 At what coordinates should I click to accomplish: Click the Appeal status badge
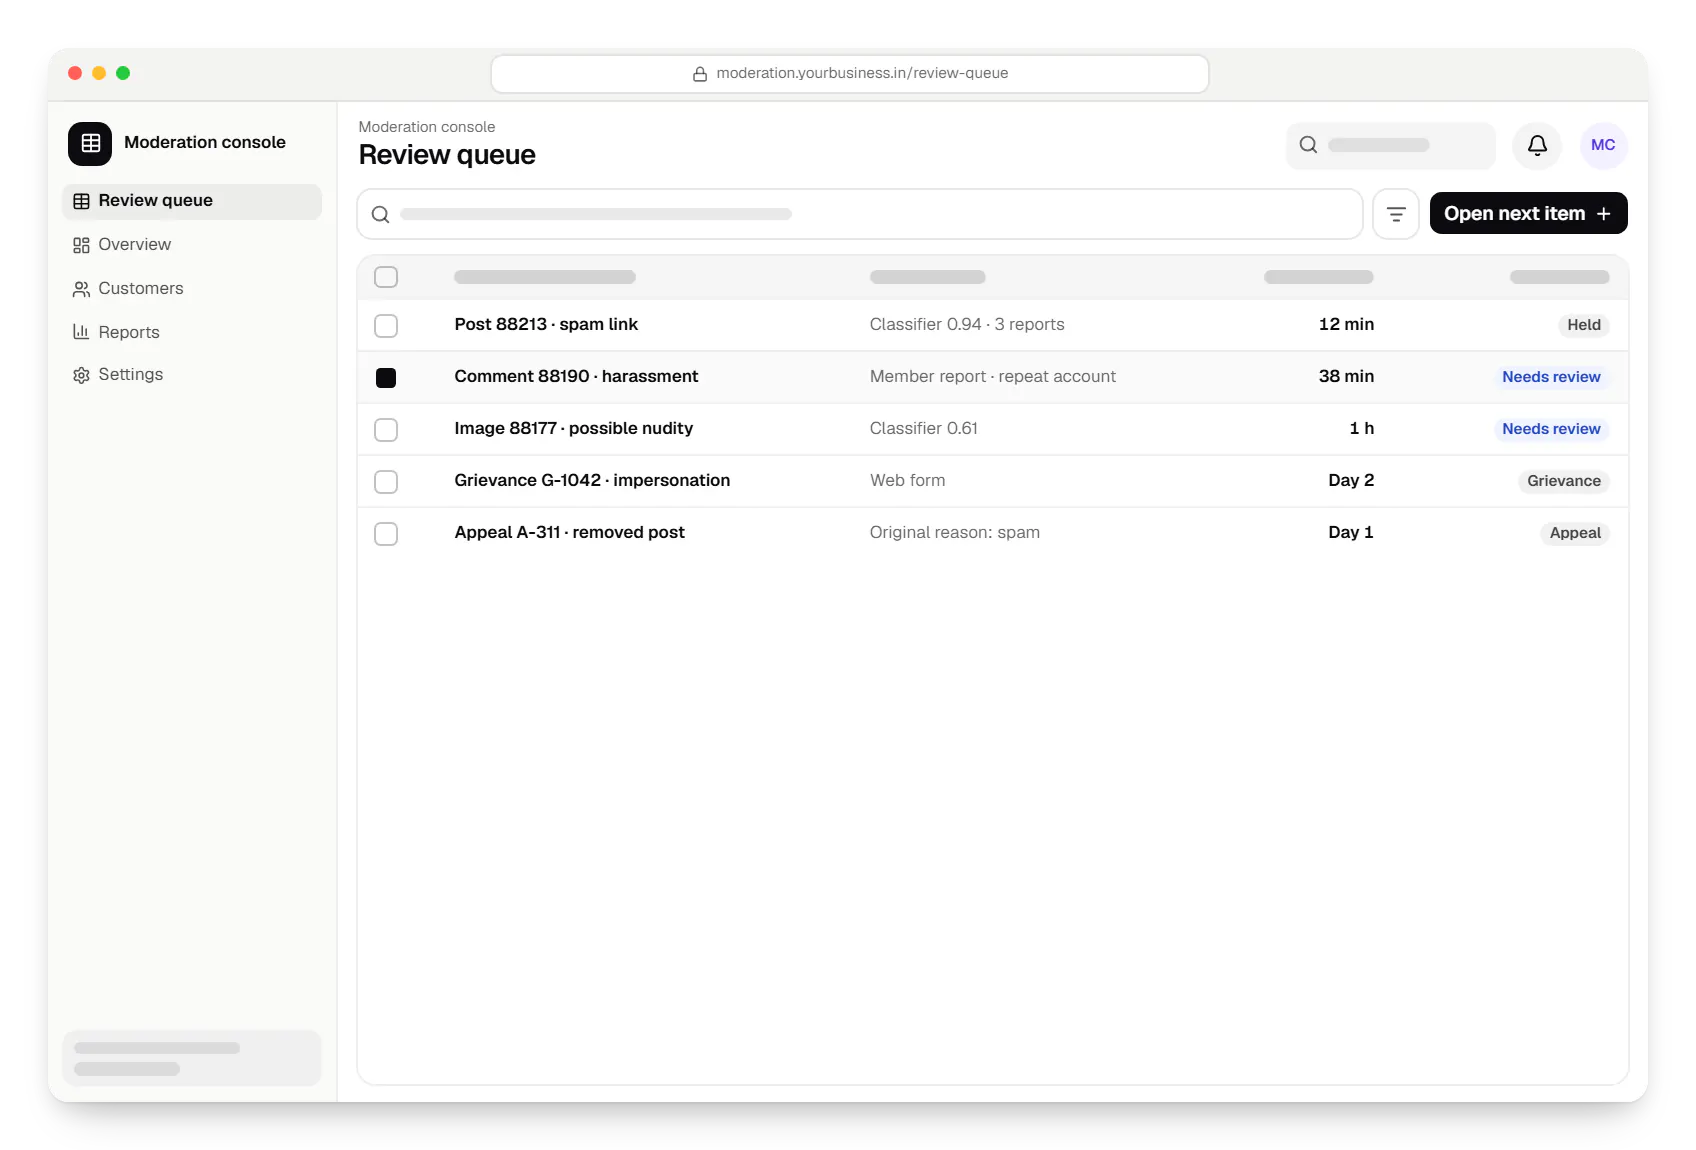point(1575,533)
